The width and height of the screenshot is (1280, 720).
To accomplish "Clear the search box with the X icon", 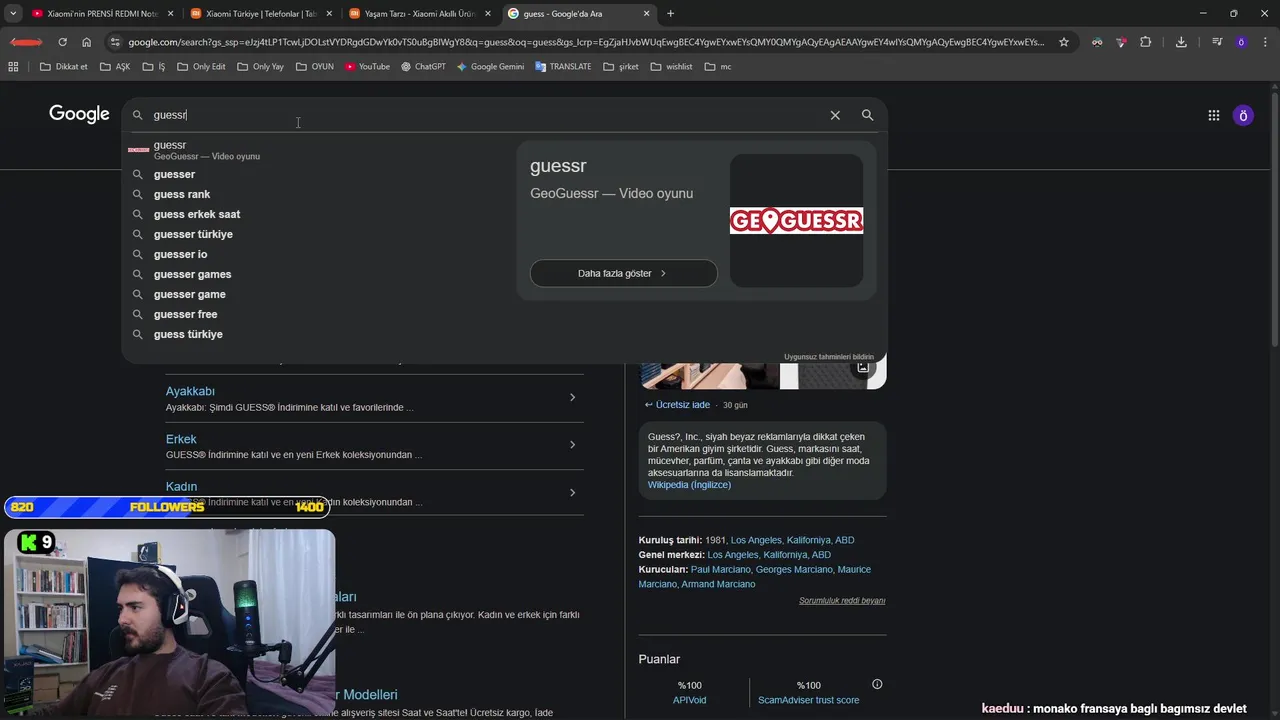I will click(835, 115).
